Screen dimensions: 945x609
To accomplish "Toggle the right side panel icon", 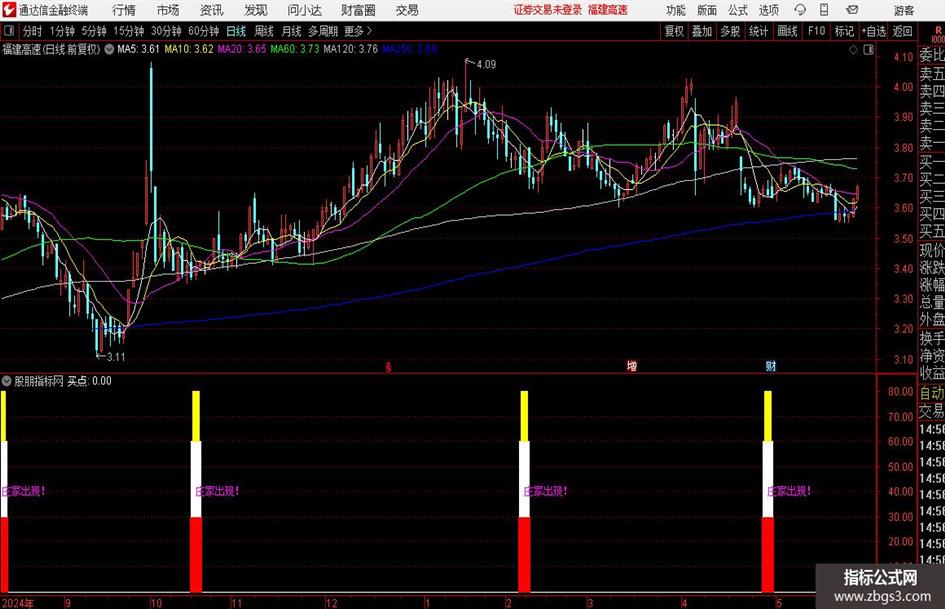I will click(868, 50).
